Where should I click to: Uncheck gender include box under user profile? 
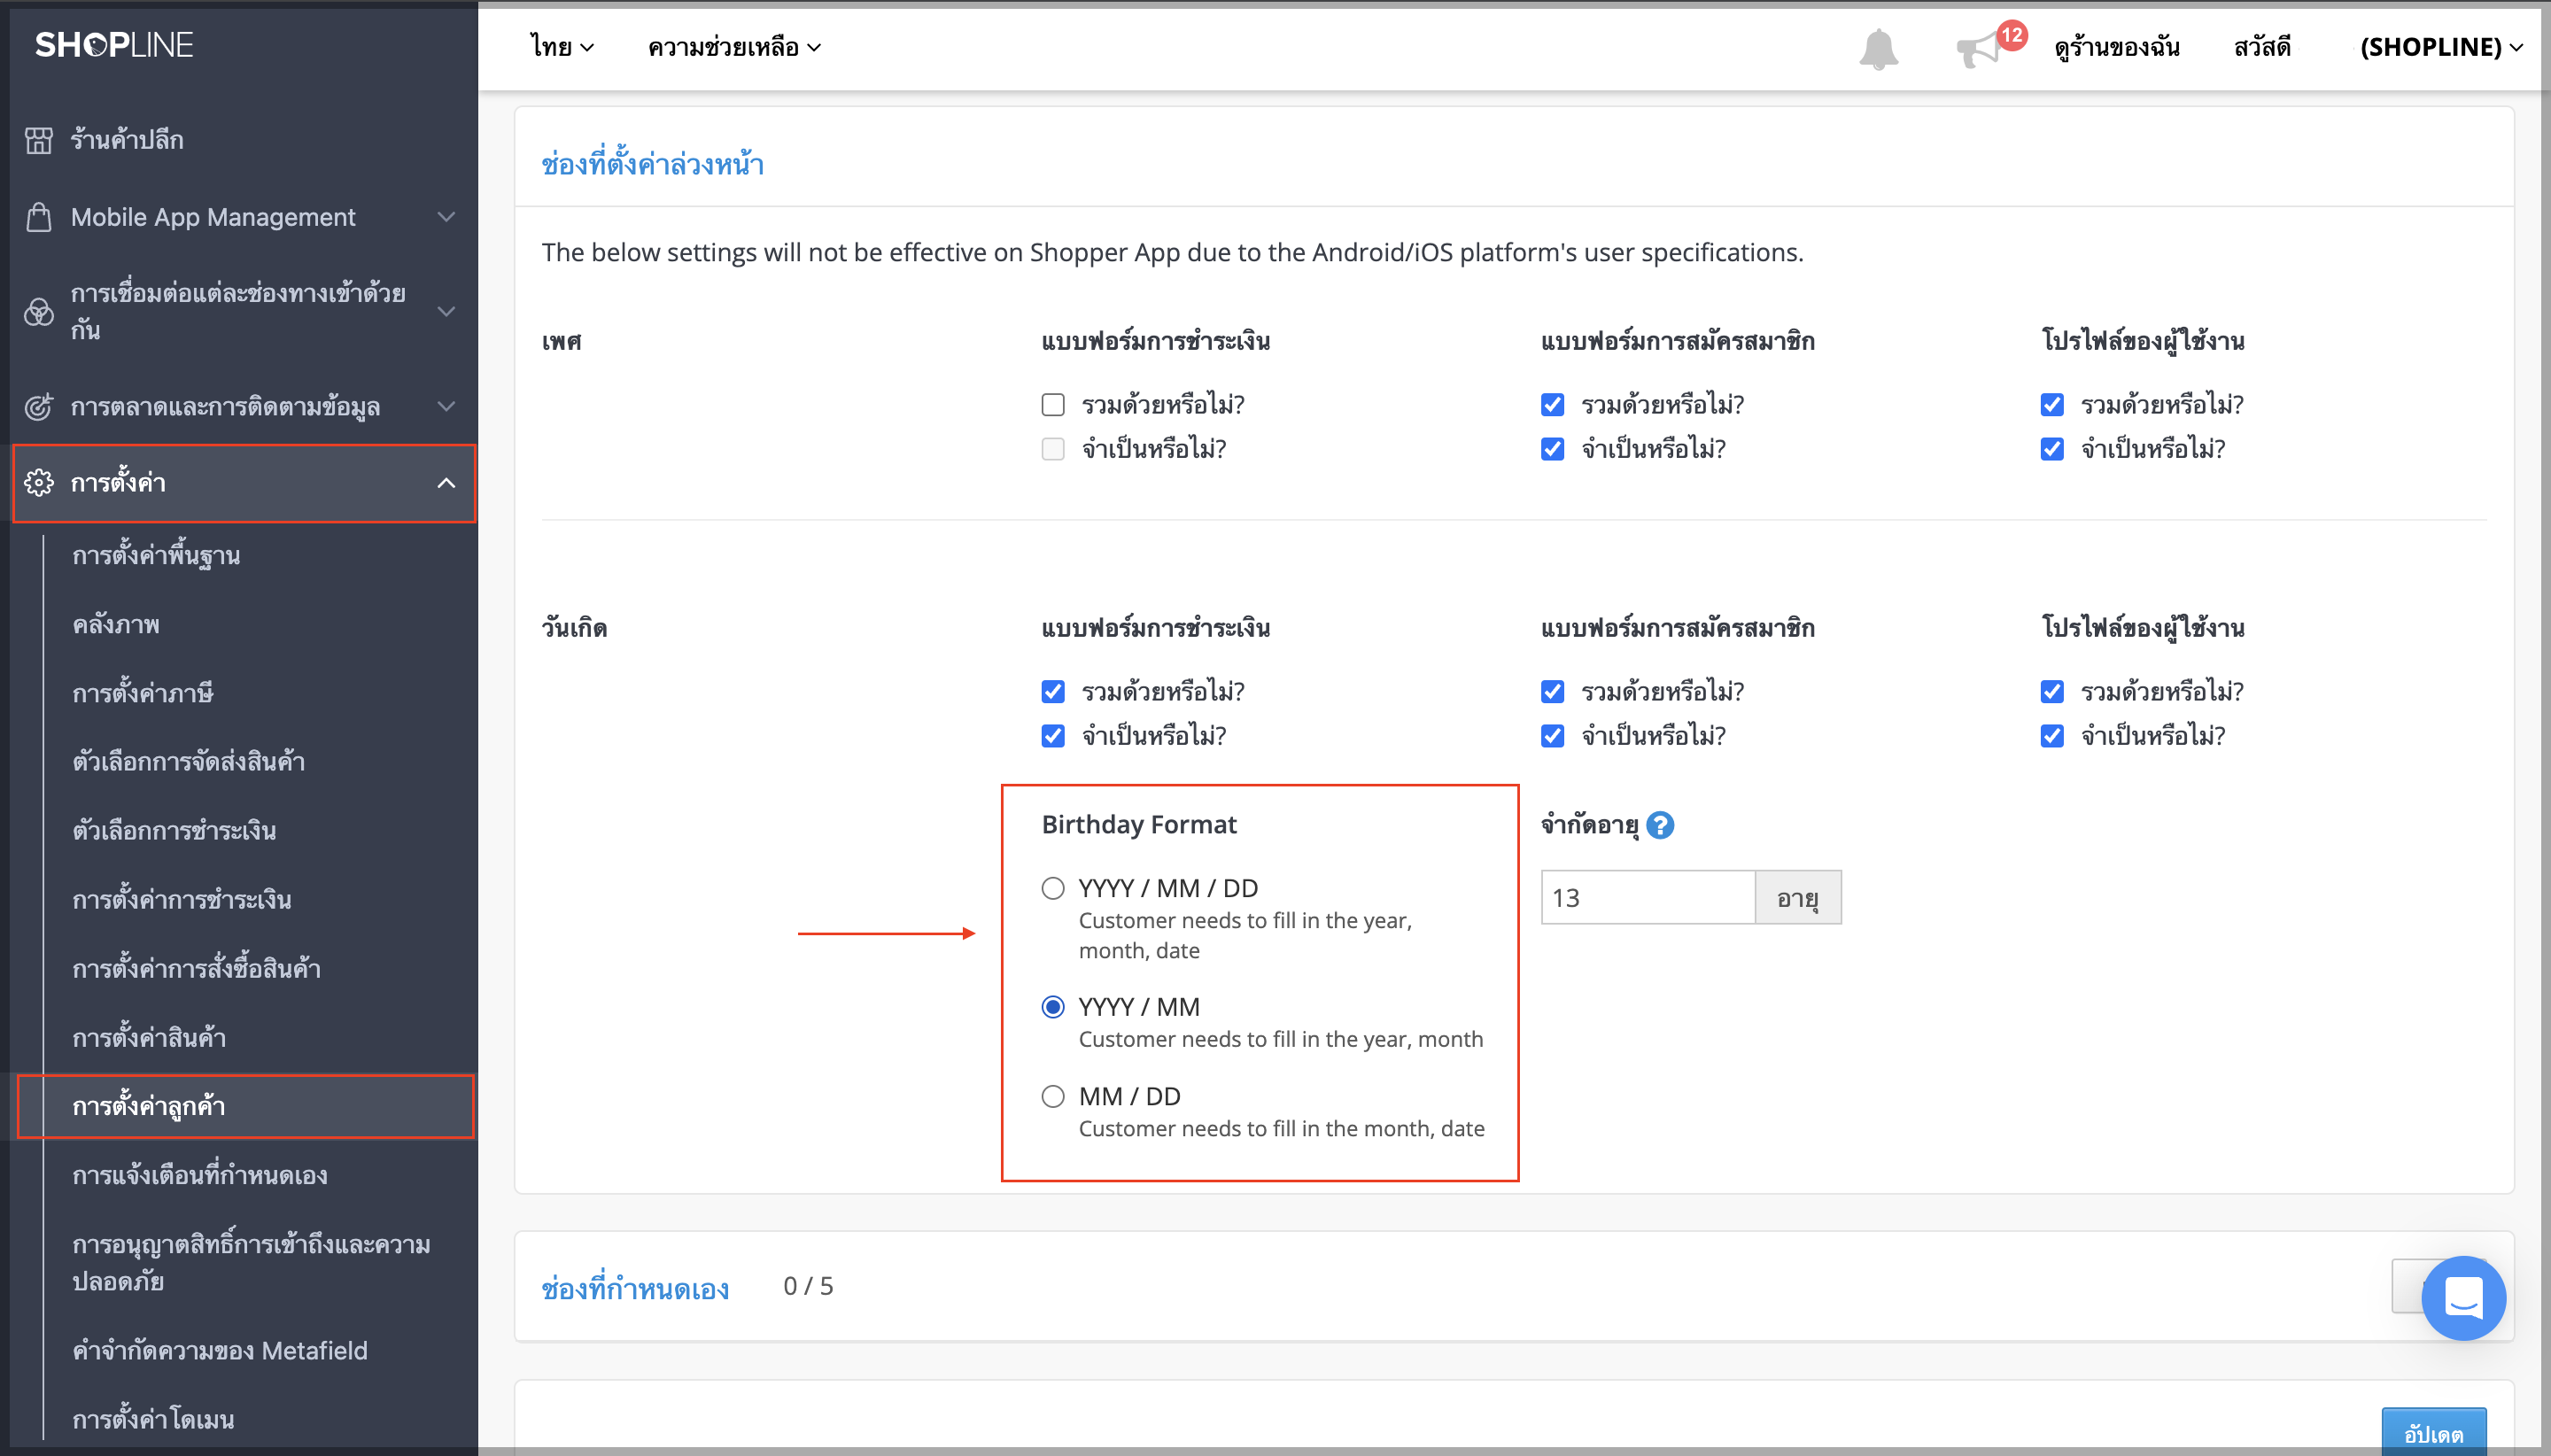pyautogui.click(x=2052, y=405)
